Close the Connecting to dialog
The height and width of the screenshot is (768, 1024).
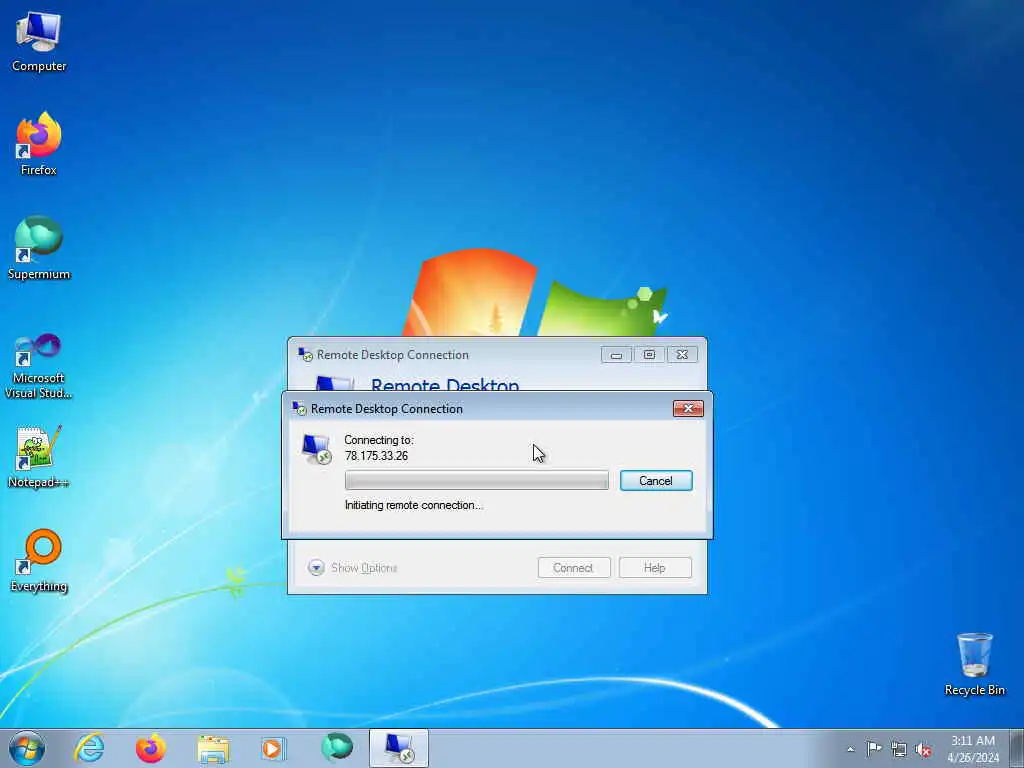pyautogui.click(x=688, y=408)
